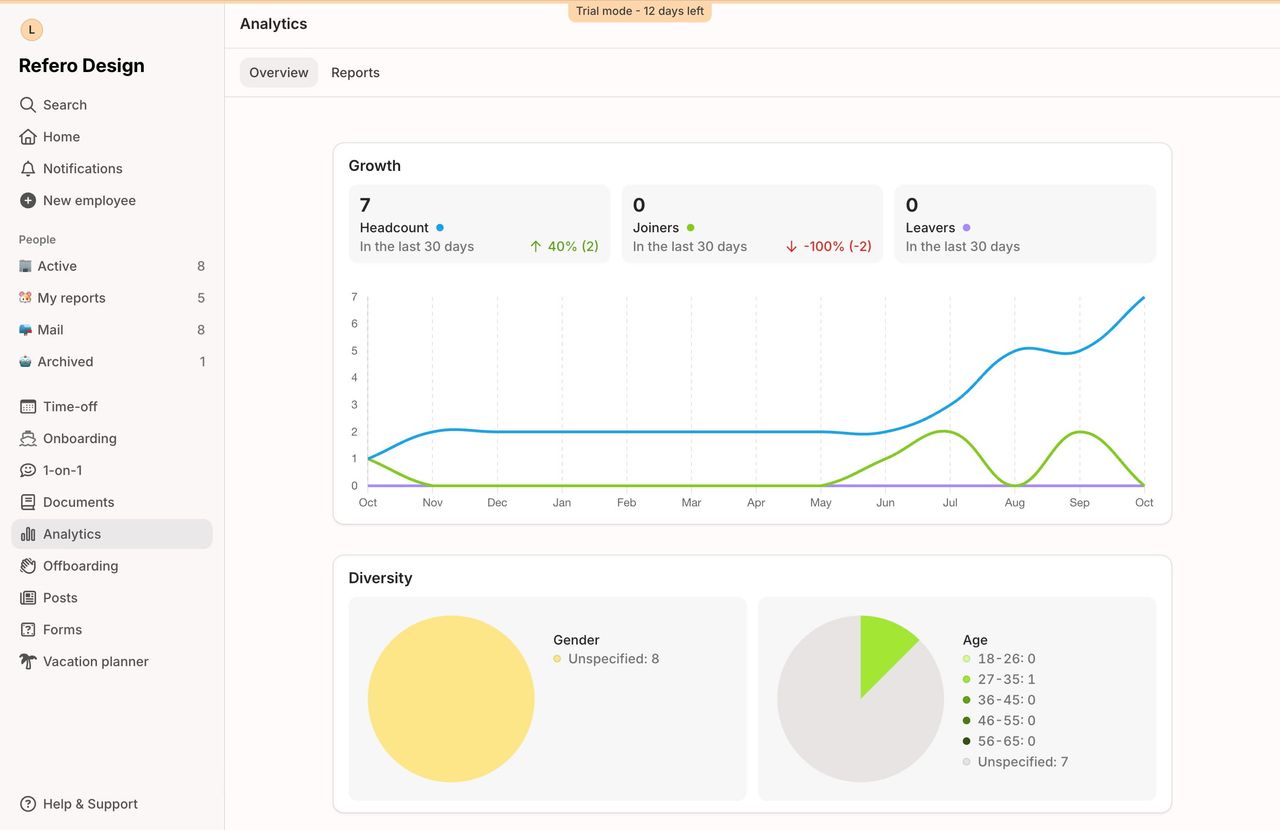Select the Overview tab
This screenshot has width=1280, height=830.
coord(279,73)
